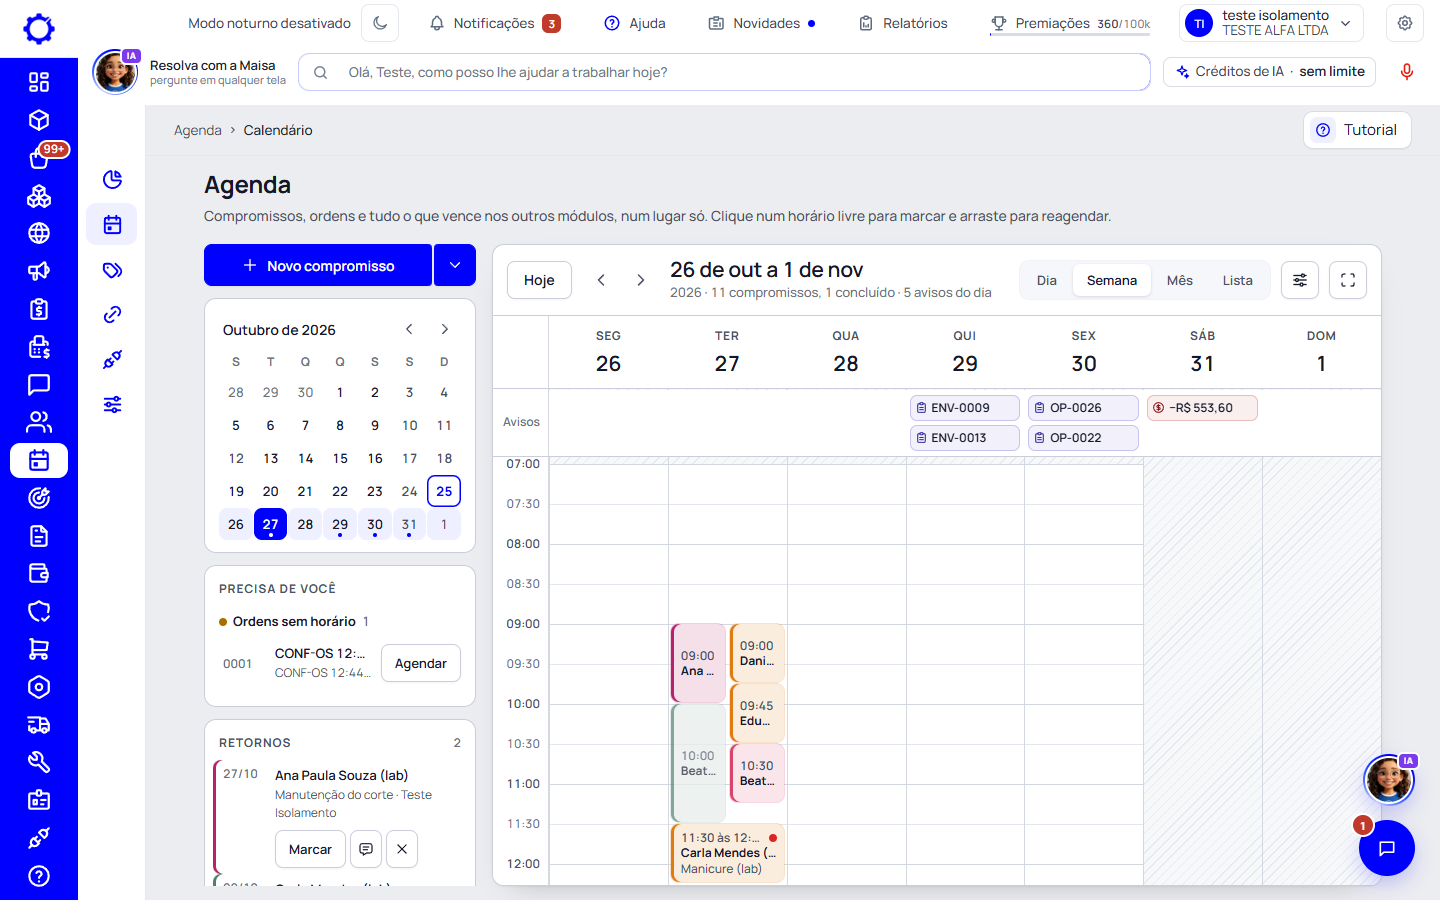Open the shield icon in left sidebar
The width and height of the screenshot is (1440, 900).
[39, 611]
